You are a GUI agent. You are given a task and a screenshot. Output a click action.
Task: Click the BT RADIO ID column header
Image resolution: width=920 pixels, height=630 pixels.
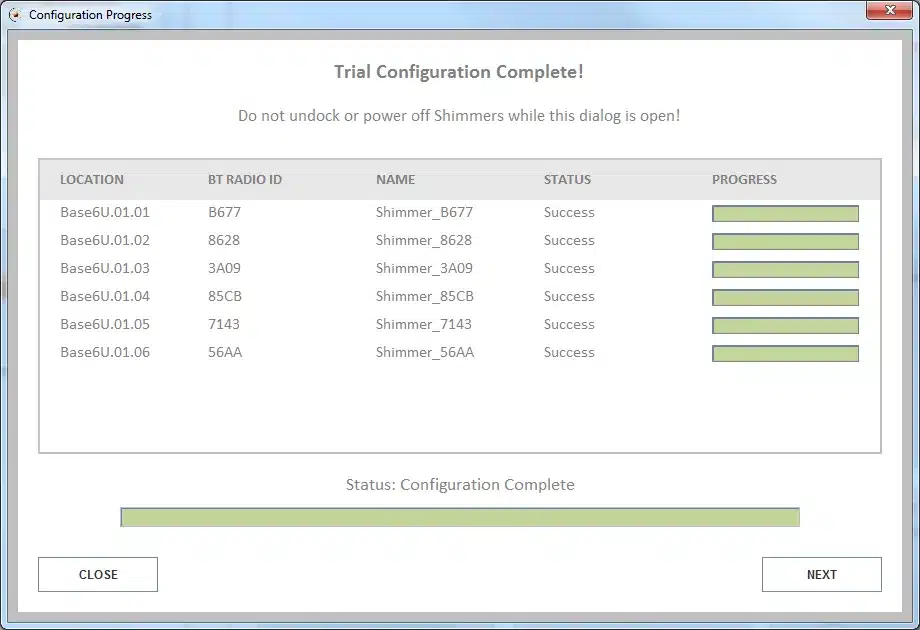(x=245, y=179)
